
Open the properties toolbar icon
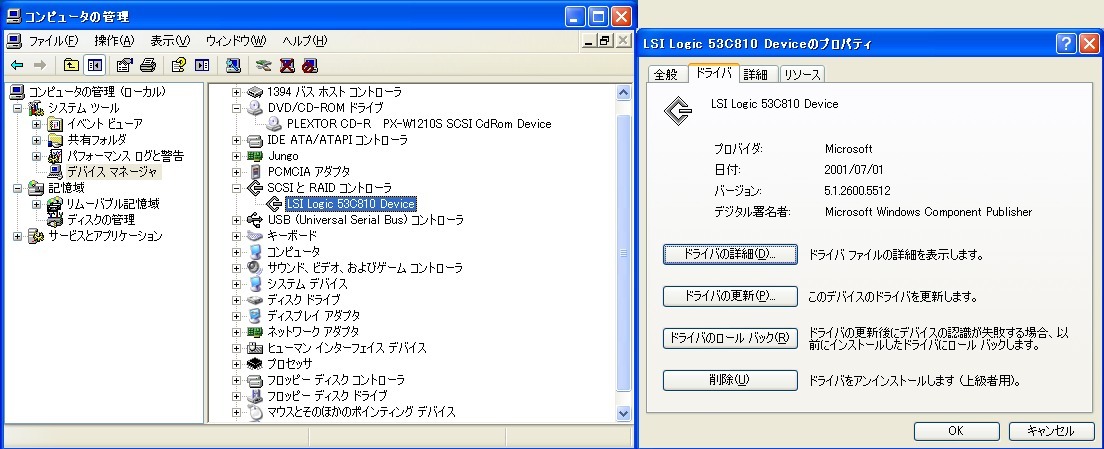(x=125, y=65)
